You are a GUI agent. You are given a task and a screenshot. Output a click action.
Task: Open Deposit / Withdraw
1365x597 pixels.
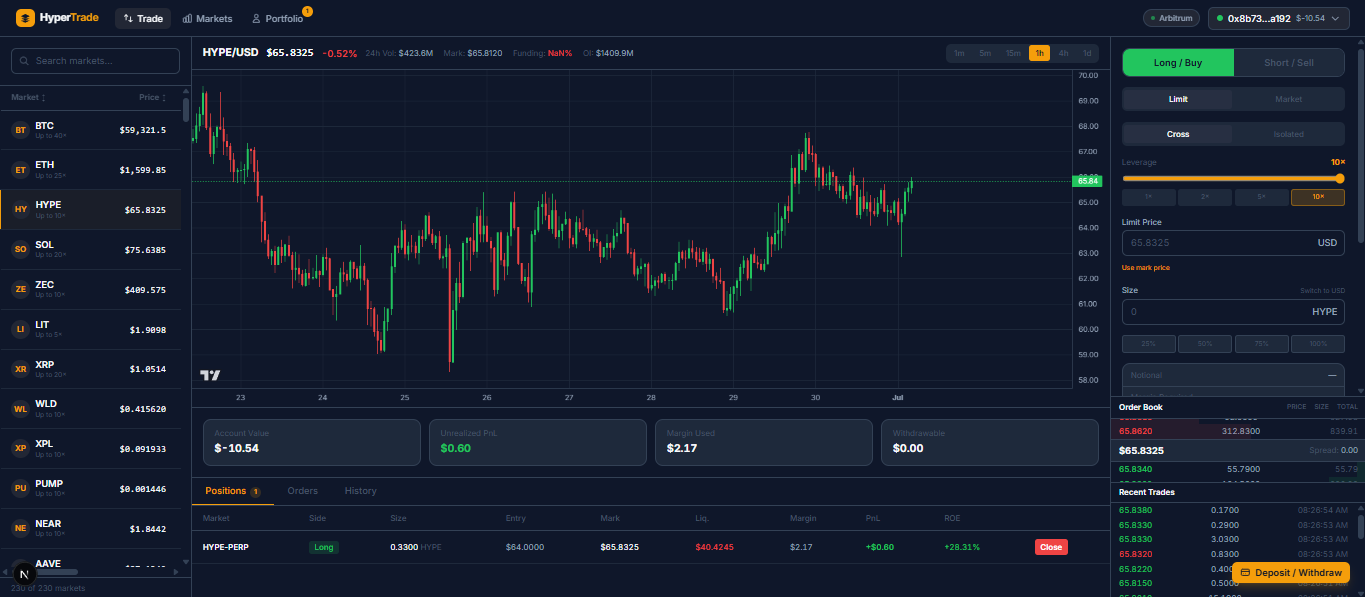point(1291,573)
